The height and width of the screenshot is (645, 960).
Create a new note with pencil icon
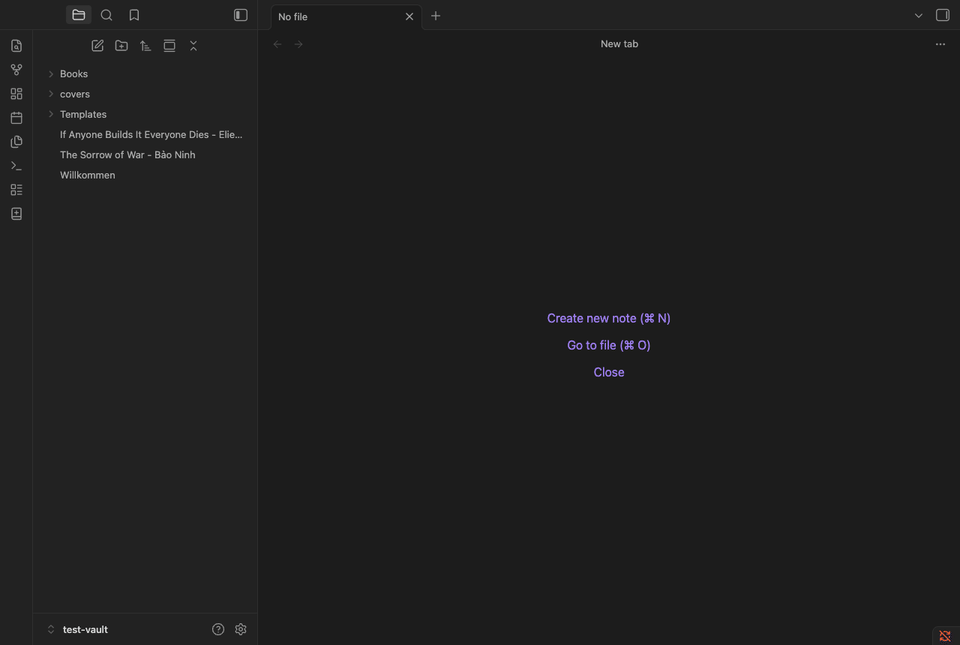point(97,46)
